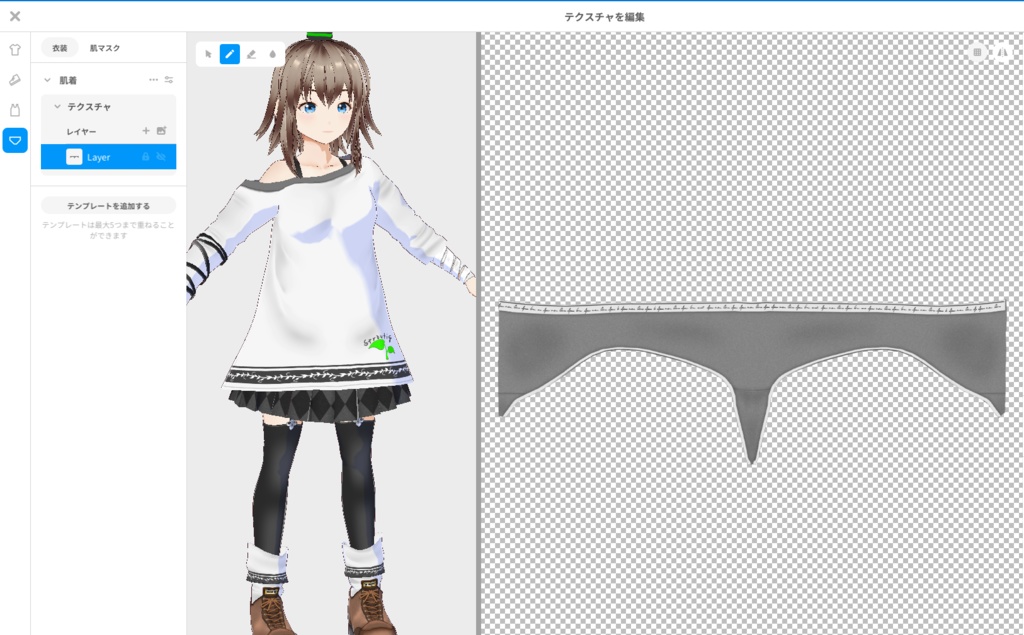The height and width of the screenshot is (635, 1024).
Task: Click the テンプレートを追加する button
Action: point(108,206)
